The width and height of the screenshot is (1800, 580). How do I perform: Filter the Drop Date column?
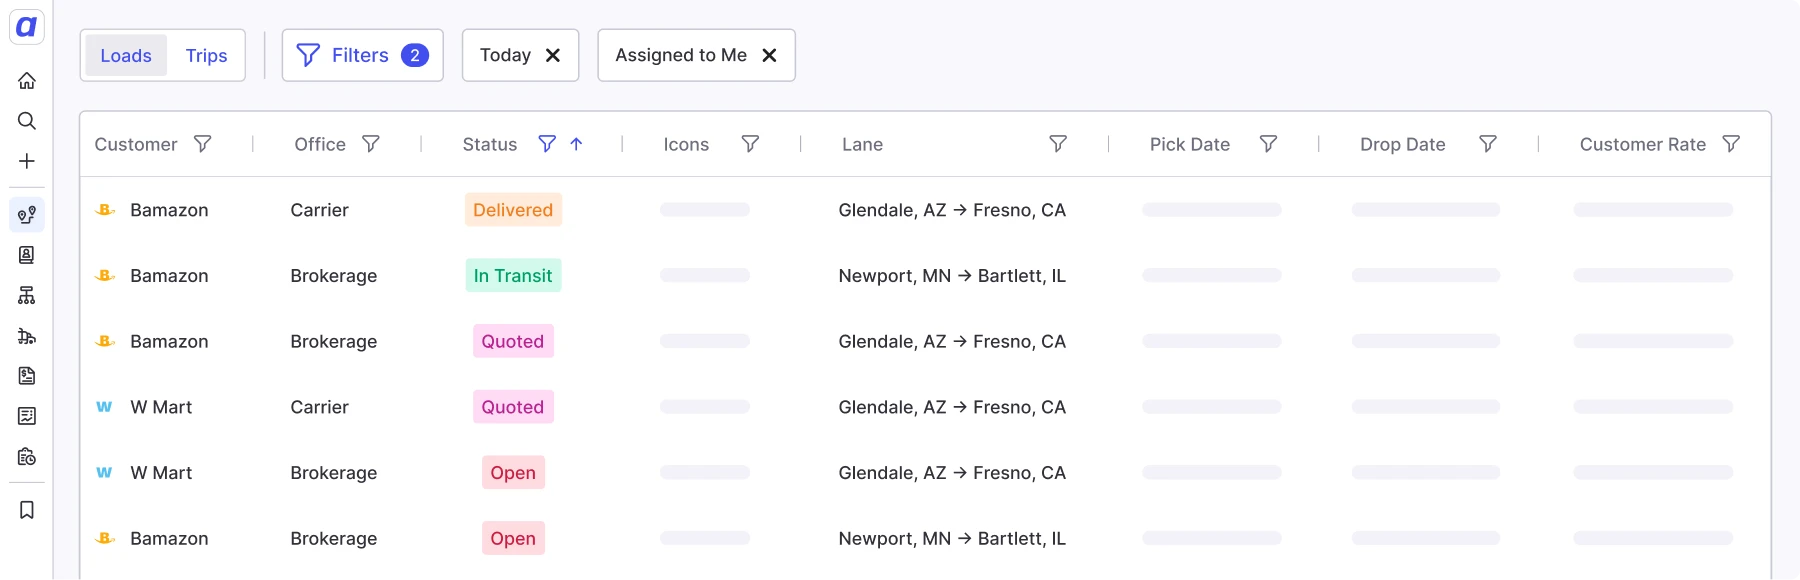pos(1488,144)
